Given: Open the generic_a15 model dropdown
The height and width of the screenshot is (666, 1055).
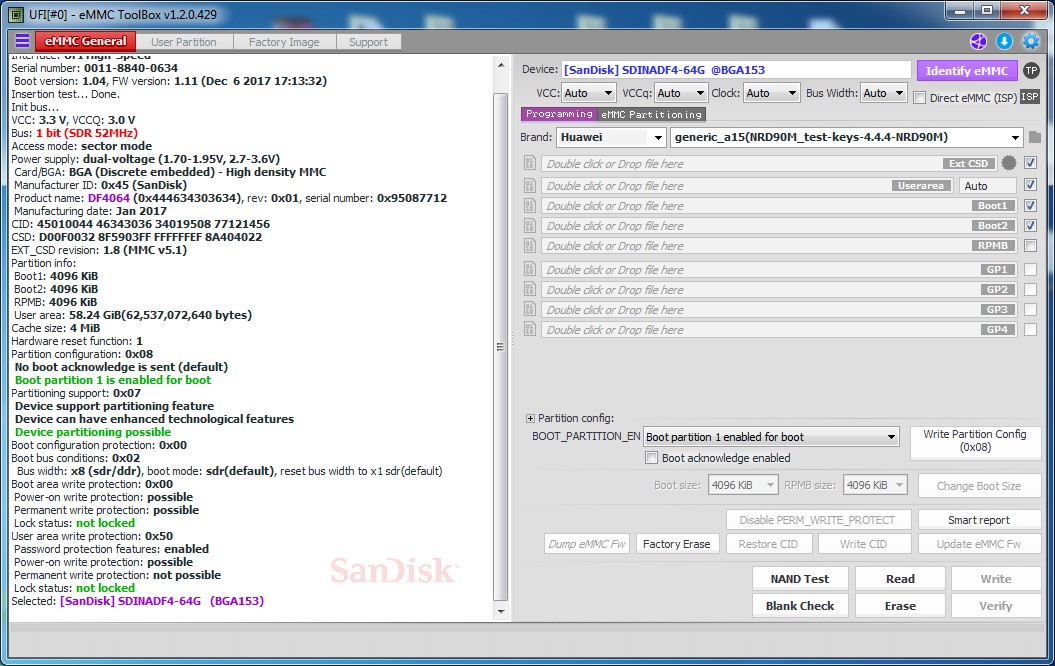Looking at the screenshot, I should pos(846,137).
